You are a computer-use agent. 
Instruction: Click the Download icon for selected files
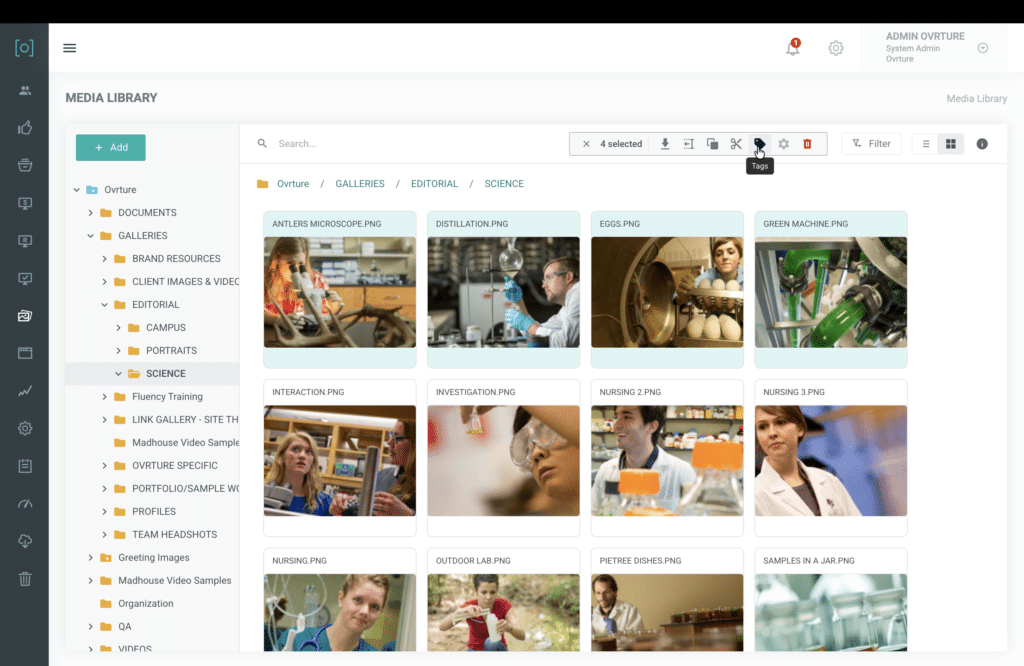pos(665,143)
